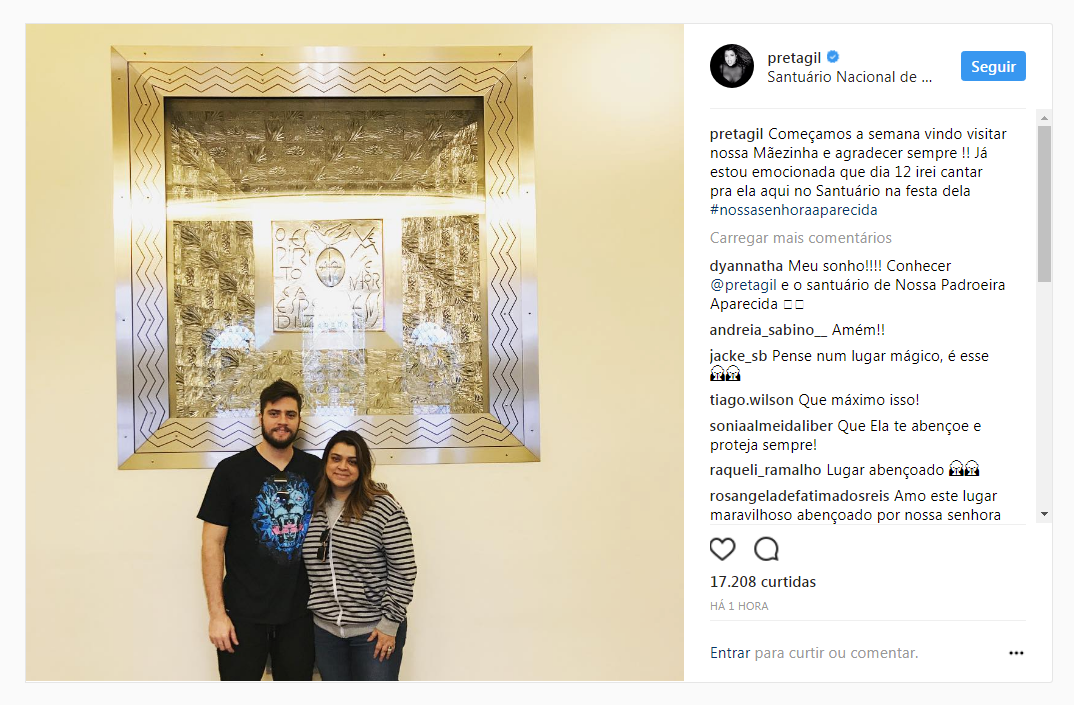Click the blue verified badge
This screenshot has height=705, width=1074.
[833, 57]
